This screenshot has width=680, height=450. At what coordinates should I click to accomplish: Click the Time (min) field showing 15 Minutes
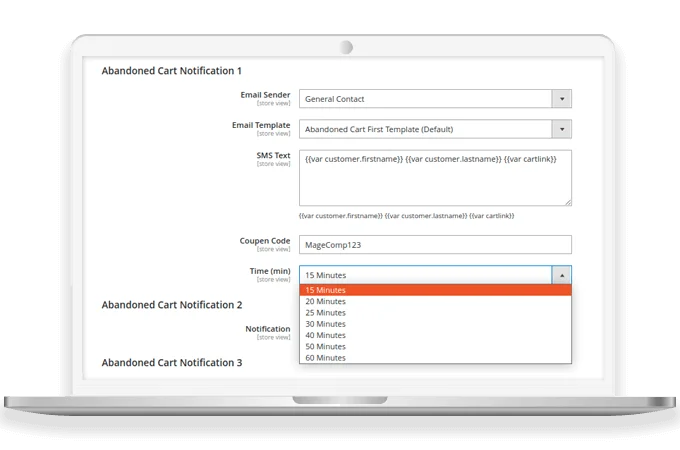tap(425, 275)
